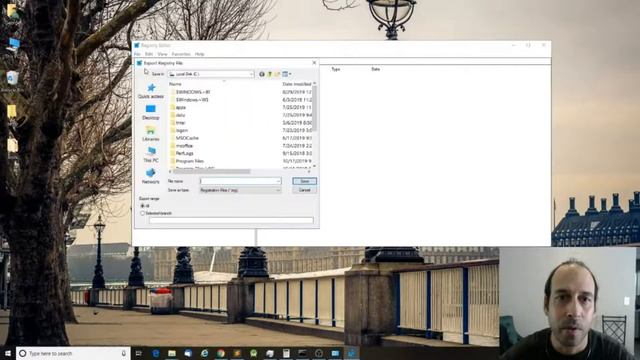
Task: Click the Cancel button
Action: (304, 190)
